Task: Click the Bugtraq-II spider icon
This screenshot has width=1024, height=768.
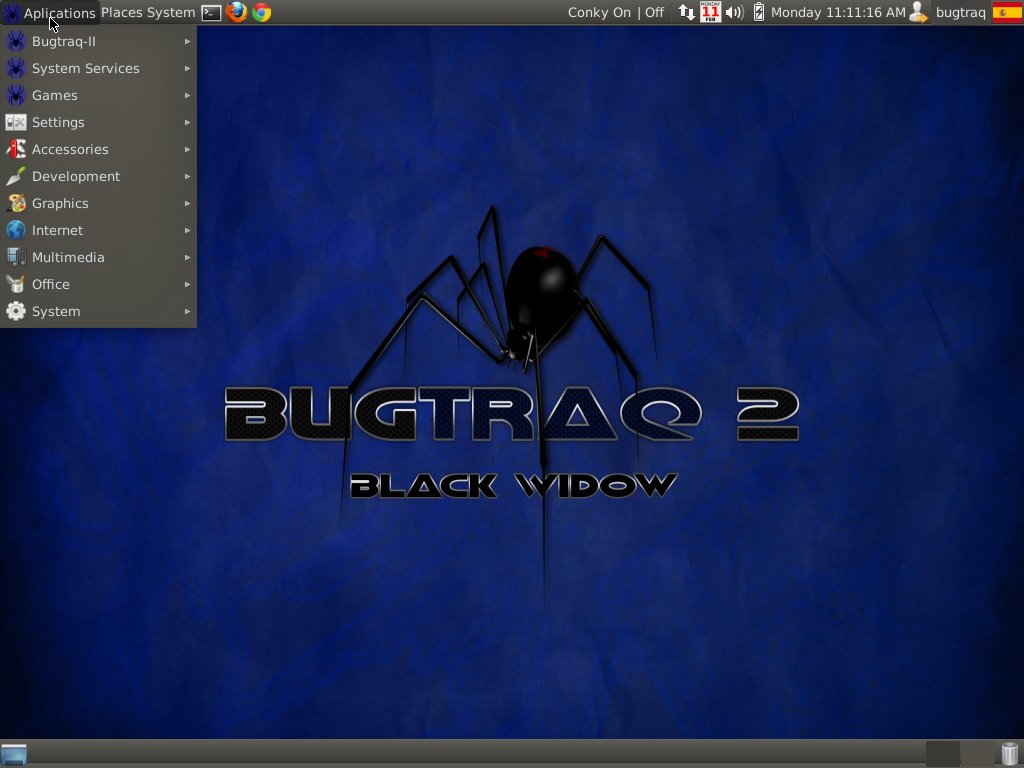Action: coord(16,41)
